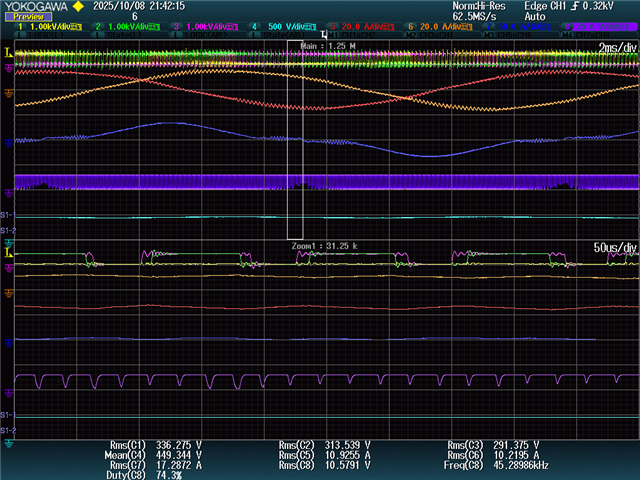Select highlighted purple channel 8 label
Image resolution: width=640 pixels, height=480 pixels.
(600, 27)
